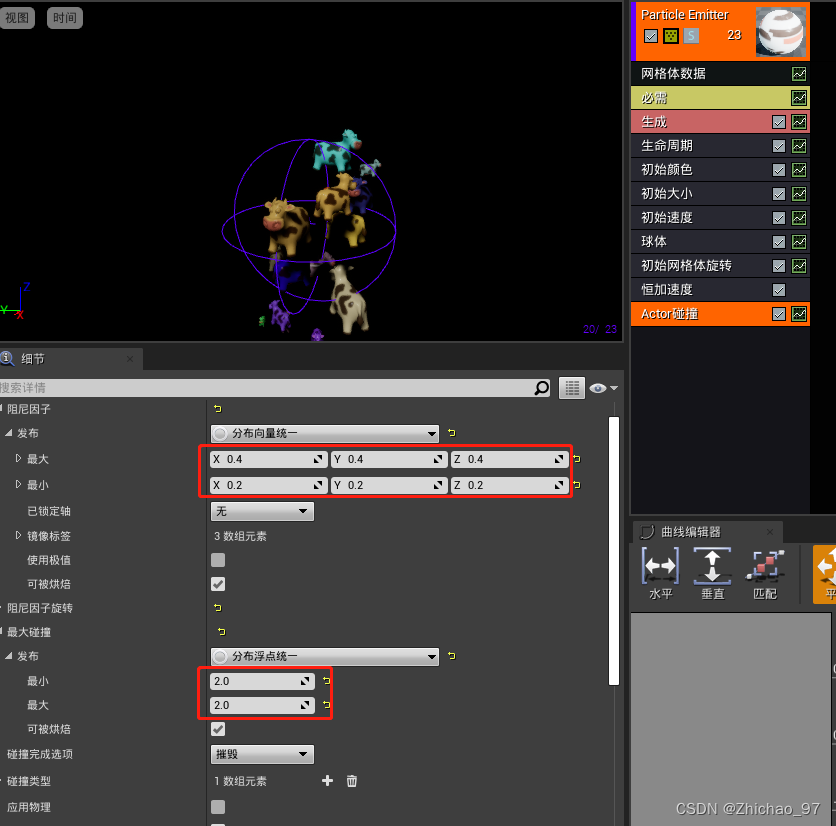Open the 时间 viewport menu
This screenshot has height=826, width=836.
point(65,18)
